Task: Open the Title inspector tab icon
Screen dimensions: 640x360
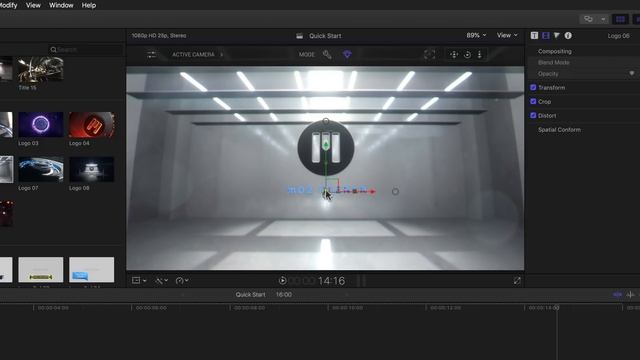Action: click(534, 36)
